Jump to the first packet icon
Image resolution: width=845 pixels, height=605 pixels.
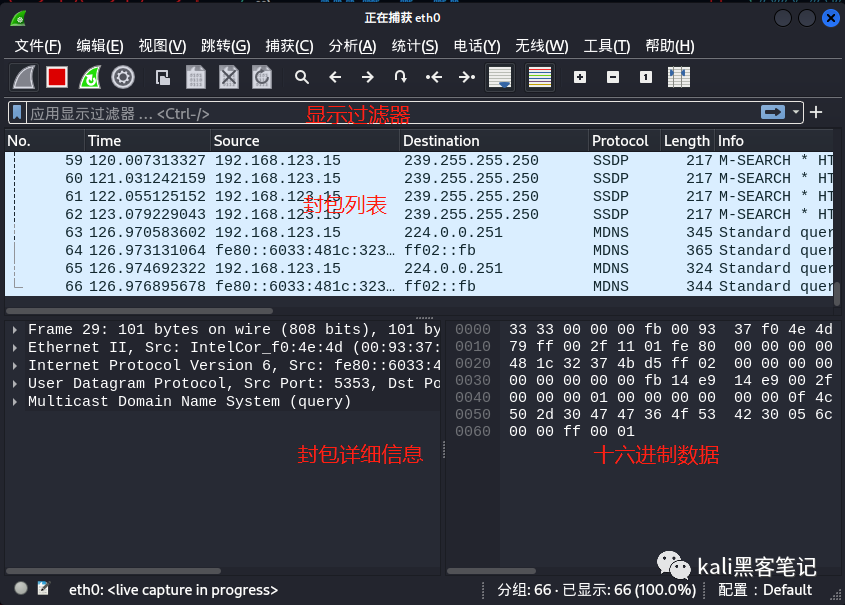(434, 78)
